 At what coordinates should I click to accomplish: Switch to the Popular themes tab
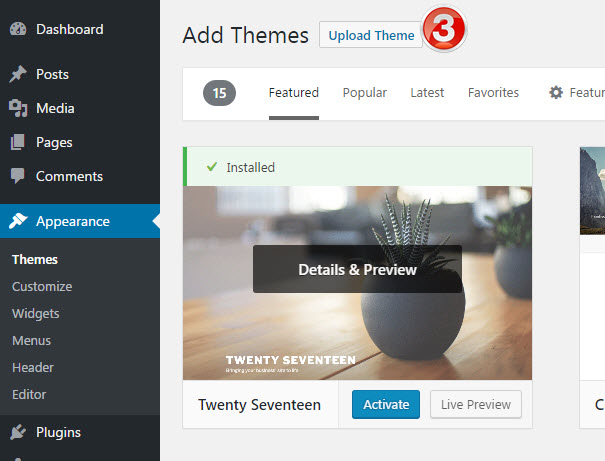point(364,93)
